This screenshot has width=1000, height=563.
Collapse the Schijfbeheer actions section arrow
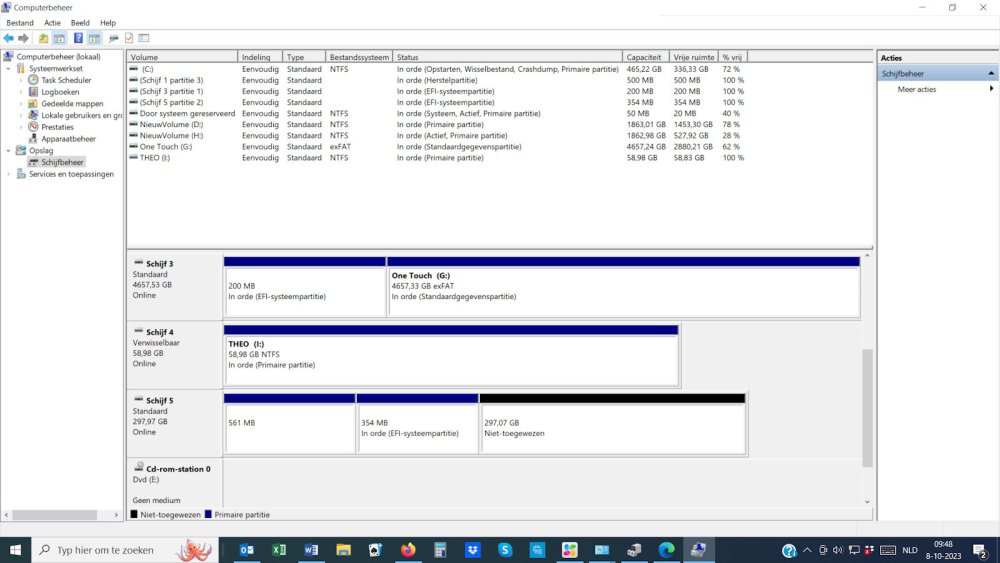991,73
